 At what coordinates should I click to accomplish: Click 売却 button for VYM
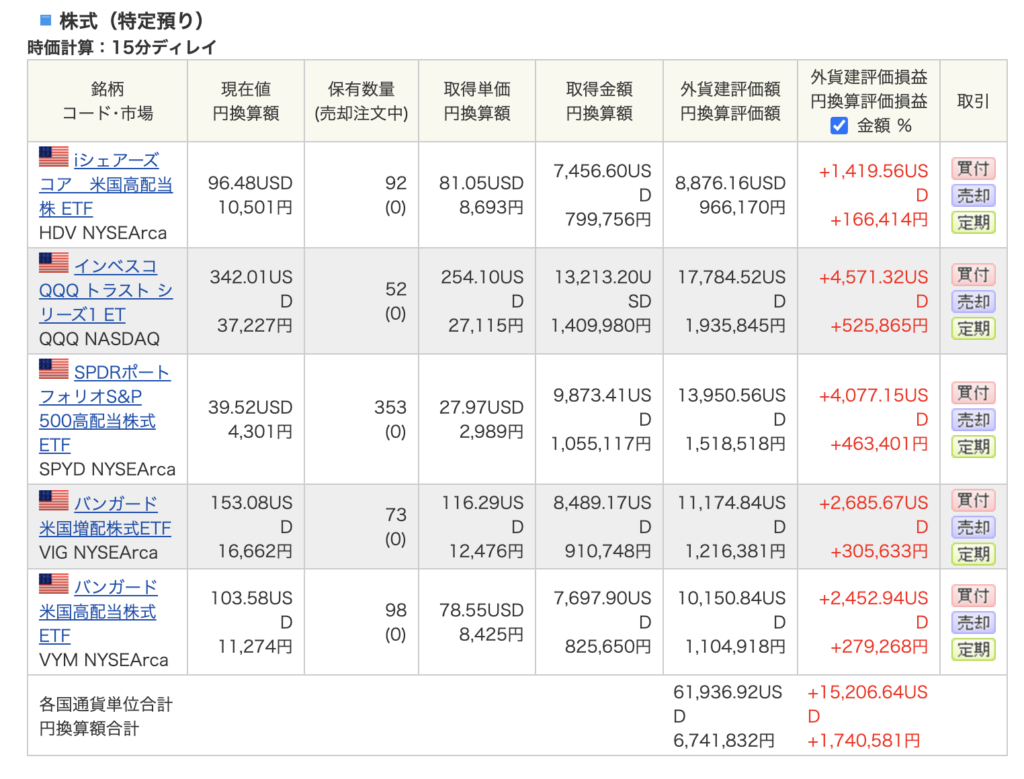(x=973, y=623)
